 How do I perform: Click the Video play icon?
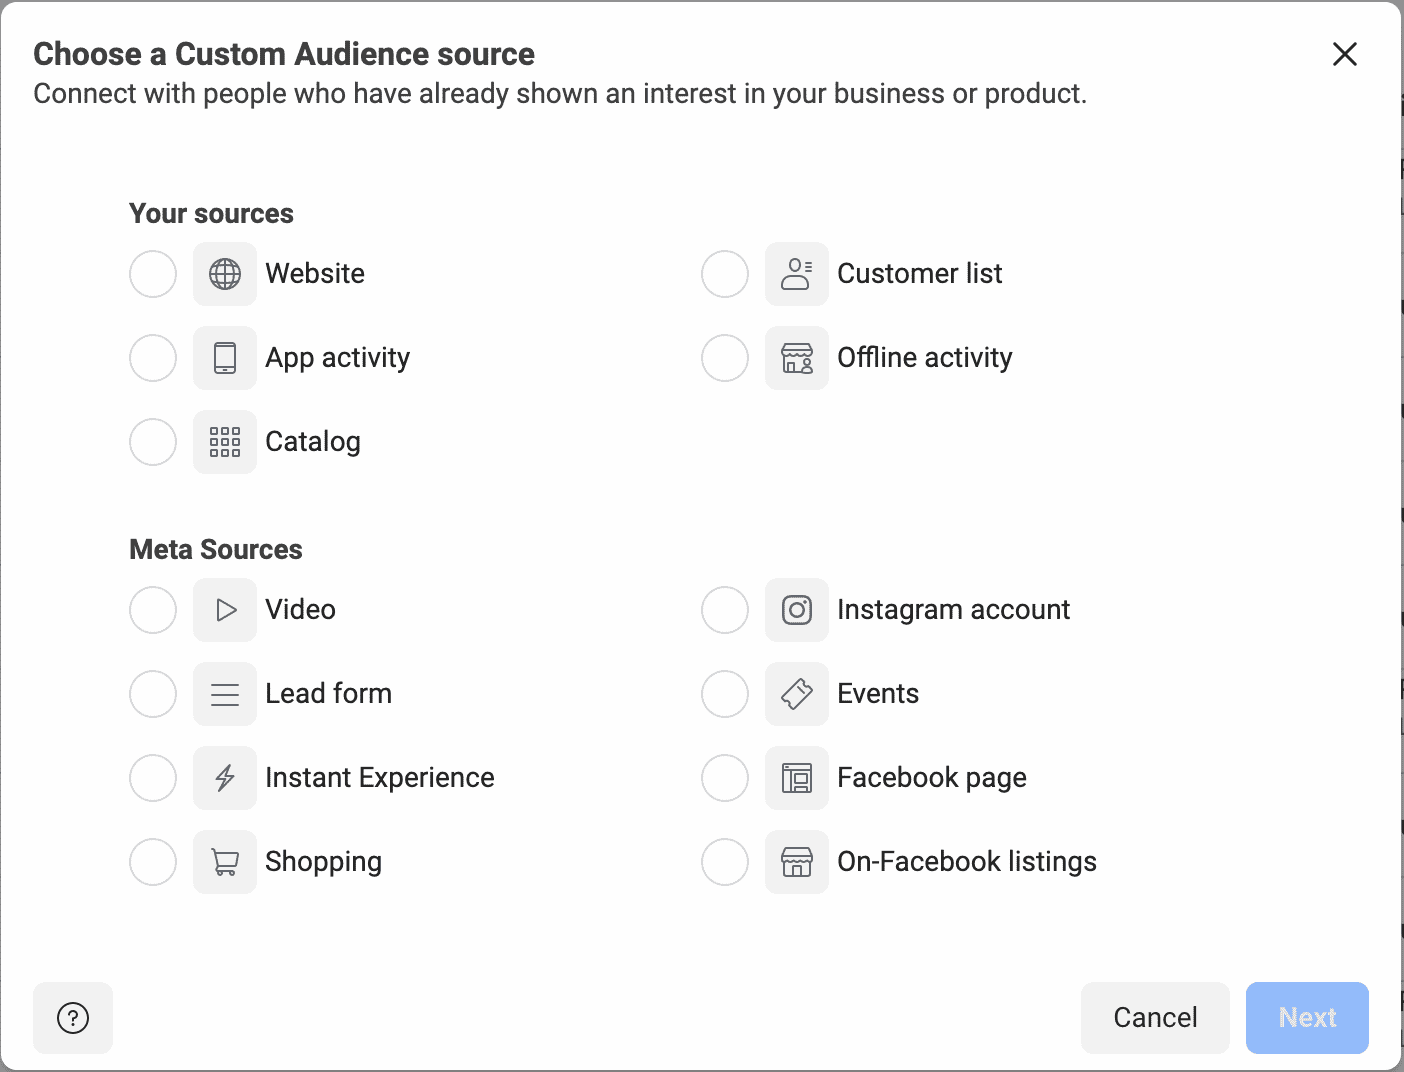click(224, 610)
